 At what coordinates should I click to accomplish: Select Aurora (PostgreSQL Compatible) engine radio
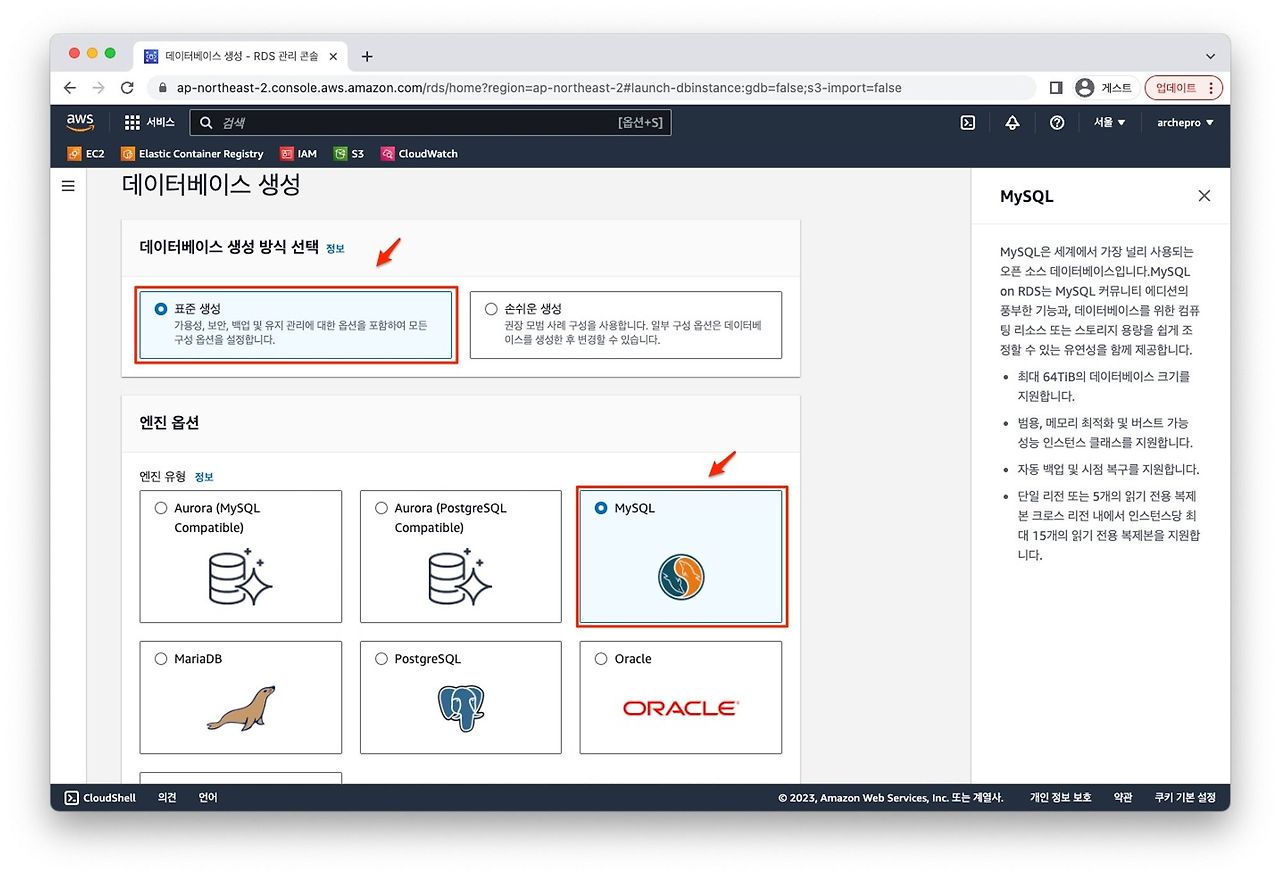click(381, 508)
